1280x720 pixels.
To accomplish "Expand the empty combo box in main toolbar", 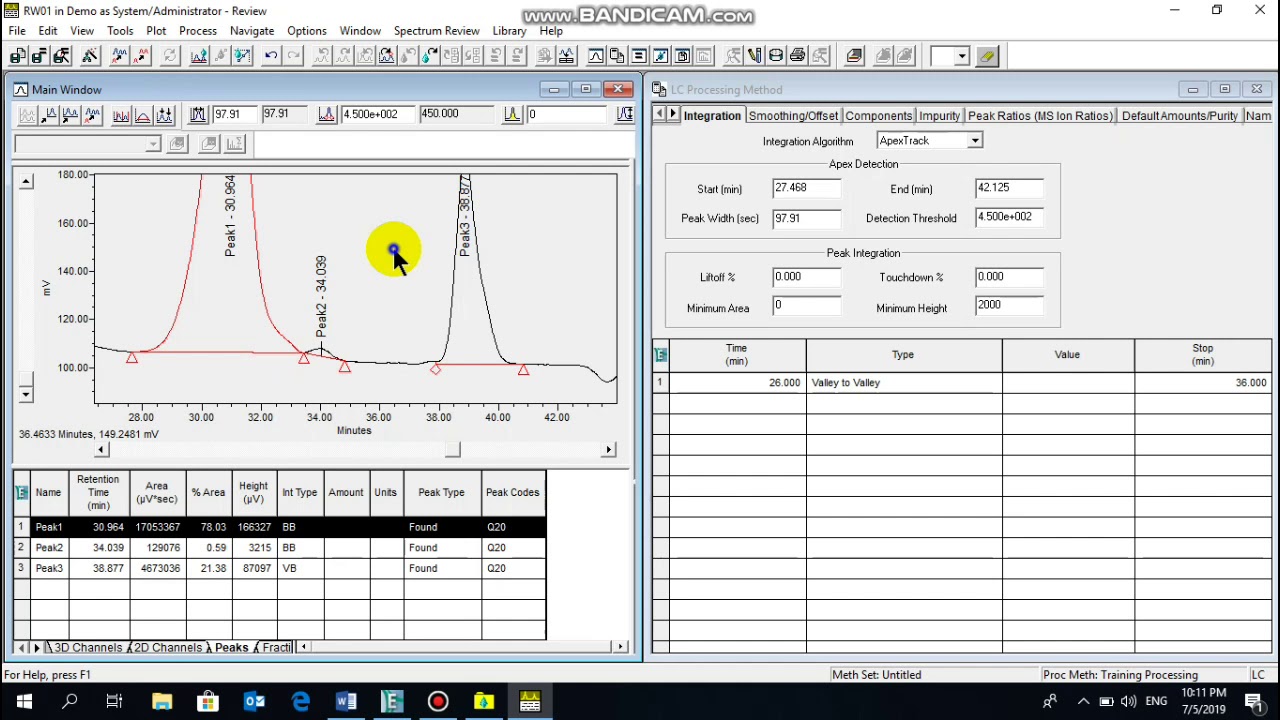I will (x=961, y=56).
